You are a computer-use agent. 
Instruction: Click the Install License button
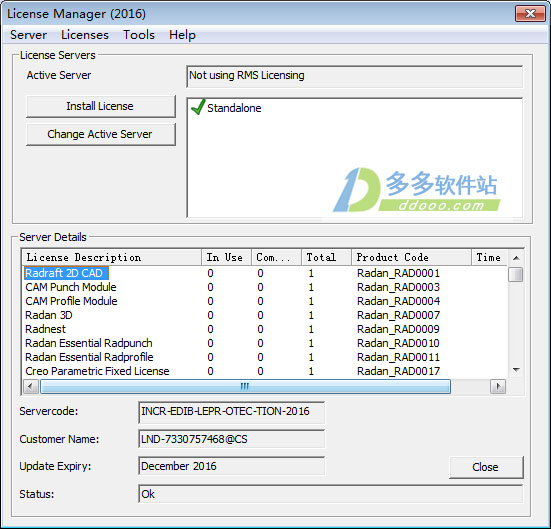pyautogui.click(x=101, y=106)
